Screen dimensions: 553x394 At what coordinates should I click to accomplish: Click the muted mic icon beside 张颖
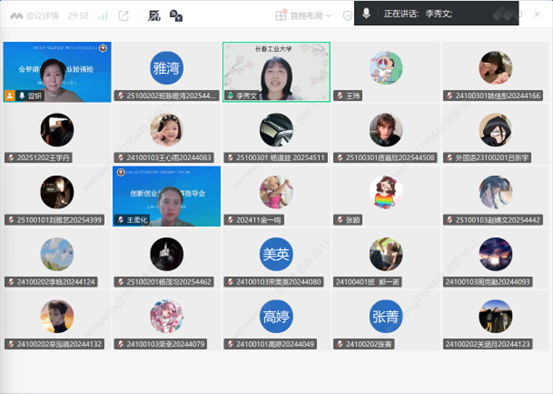point(340,220)
